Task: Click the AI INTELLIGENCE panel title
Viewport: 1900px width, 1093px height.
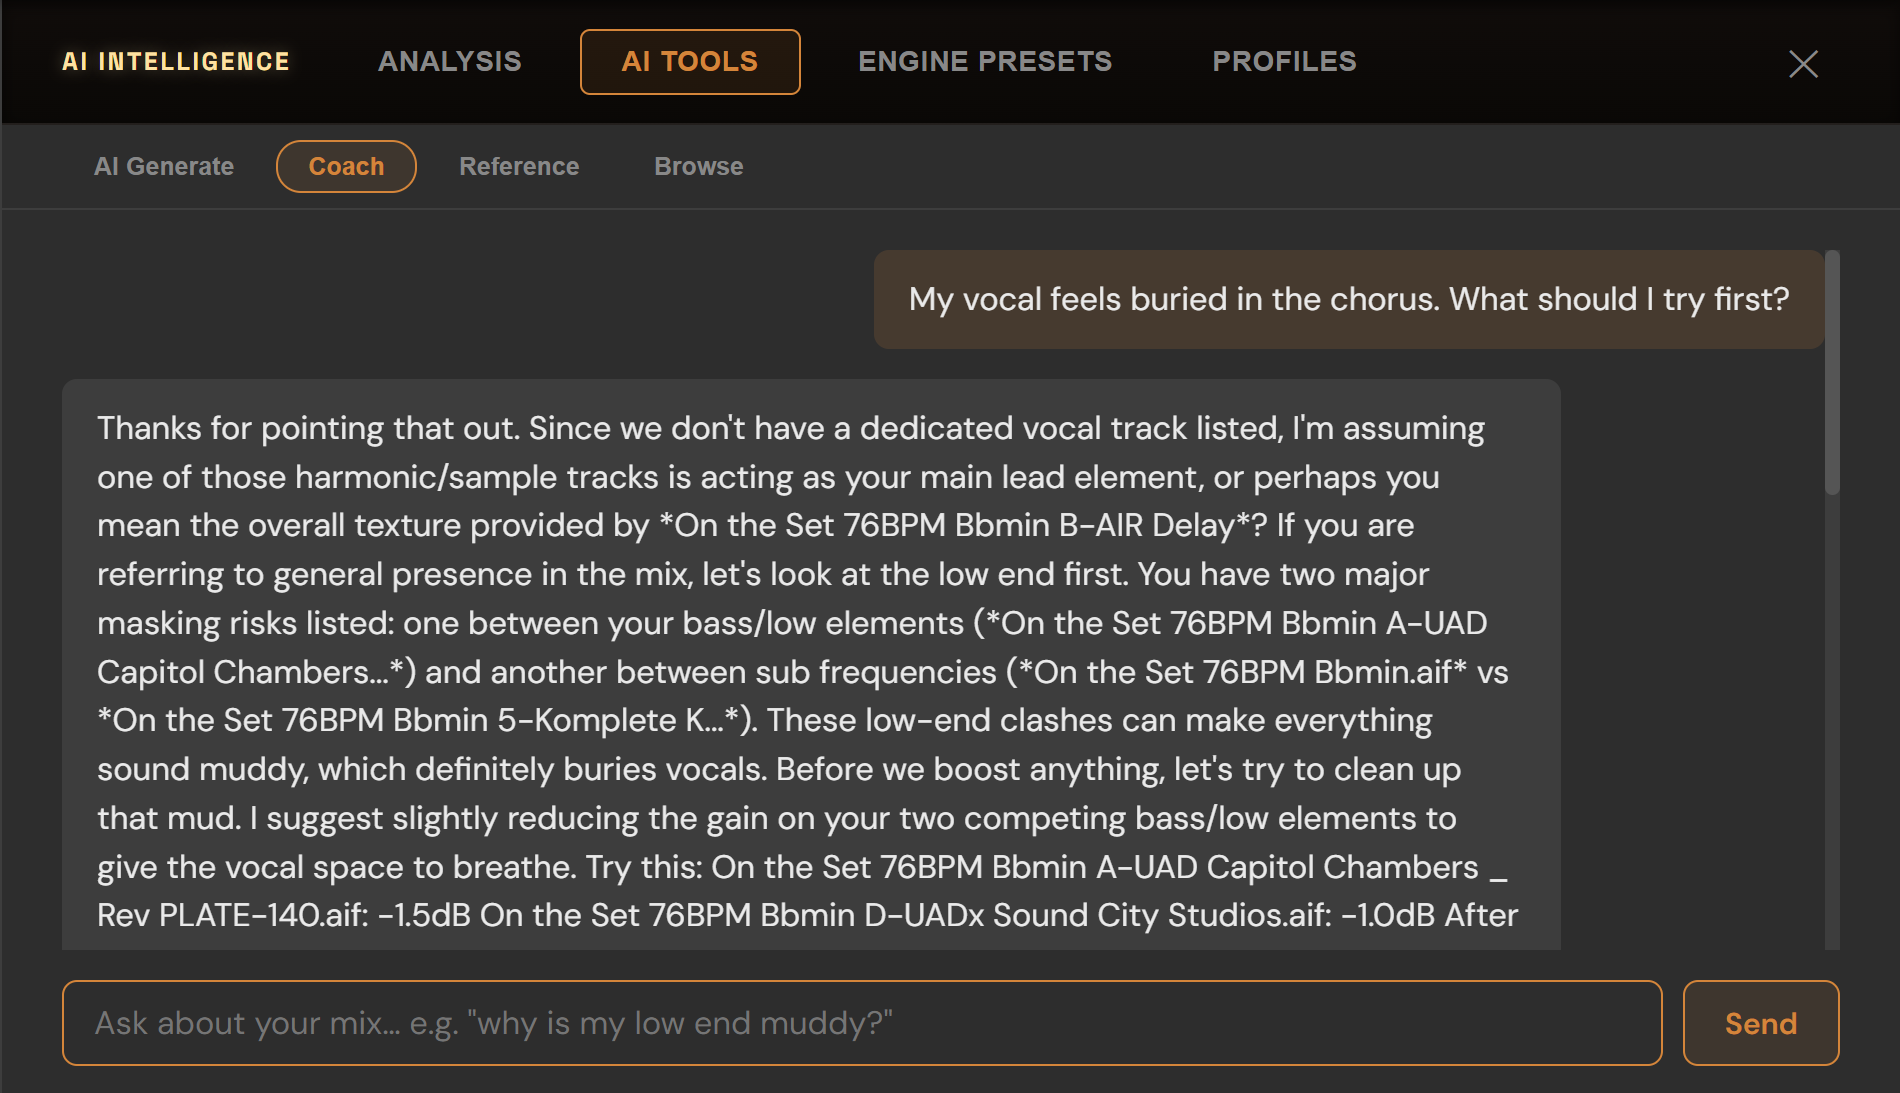Action: 176,62
